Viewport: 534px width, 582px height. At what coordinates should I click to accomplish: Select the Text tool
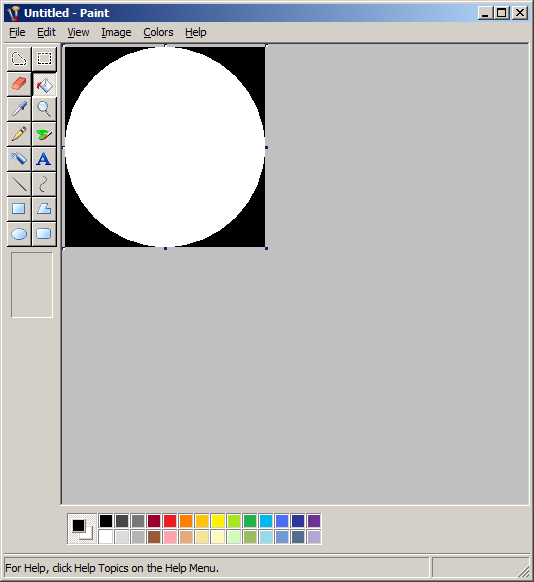[x=44, y=159]
